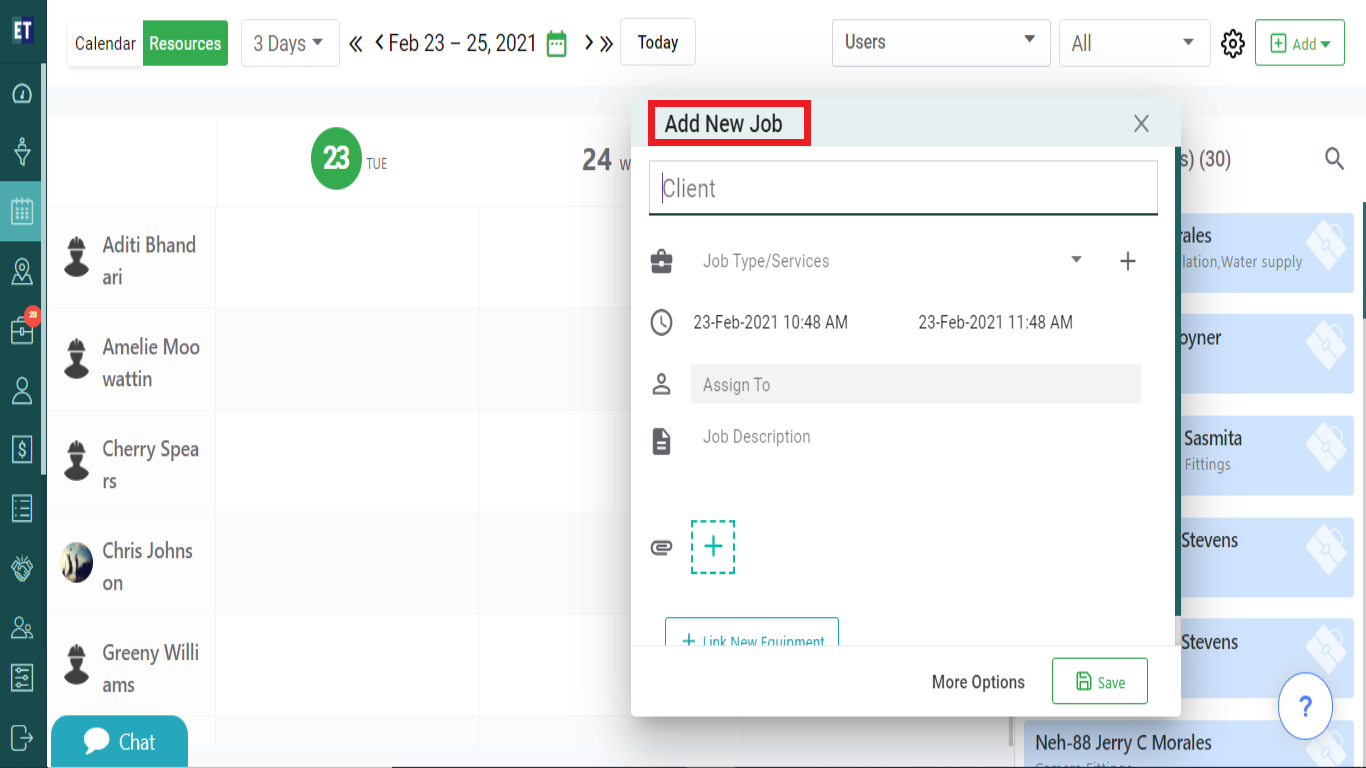Image resolution: width=1366 pixels, height=768 pixels.
Task: Open the customers person icon in sidebar
Action: 22,390
